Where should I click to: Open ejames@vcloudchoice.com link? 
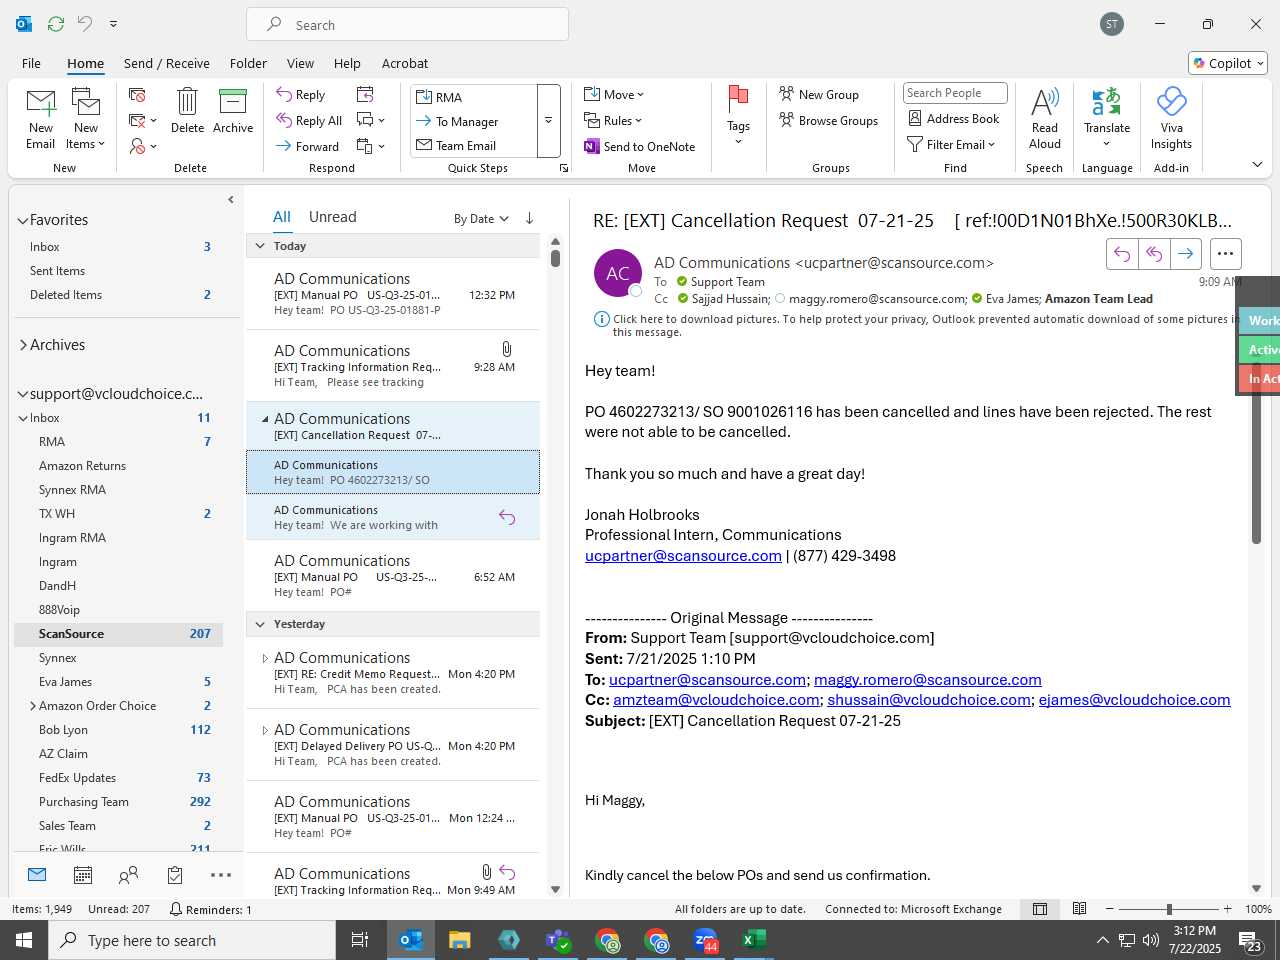(x=1134, y=700)
